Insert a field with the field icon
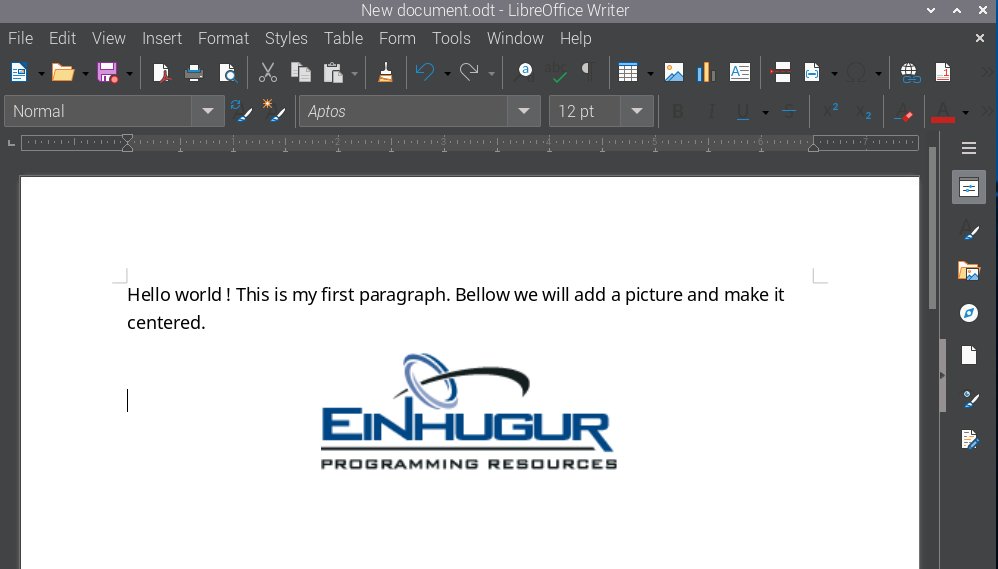Image resolution: width=998 pixels, height=569 pixels. coord(812,73)
